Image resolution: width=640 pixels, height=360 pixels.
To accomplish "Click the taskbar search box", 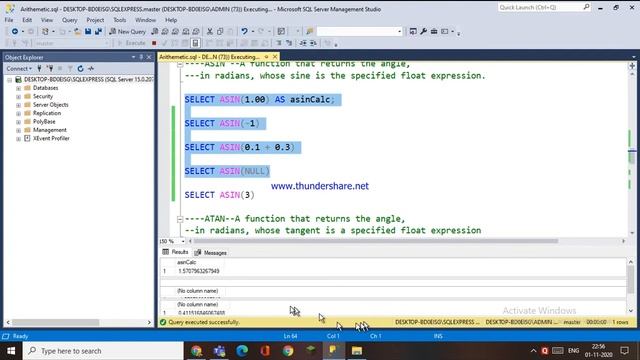I will [103, 351].
